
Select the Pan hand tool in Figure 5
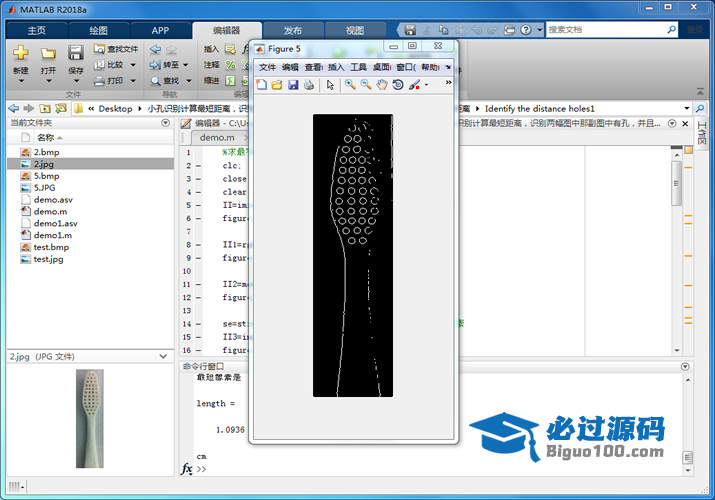381,85
